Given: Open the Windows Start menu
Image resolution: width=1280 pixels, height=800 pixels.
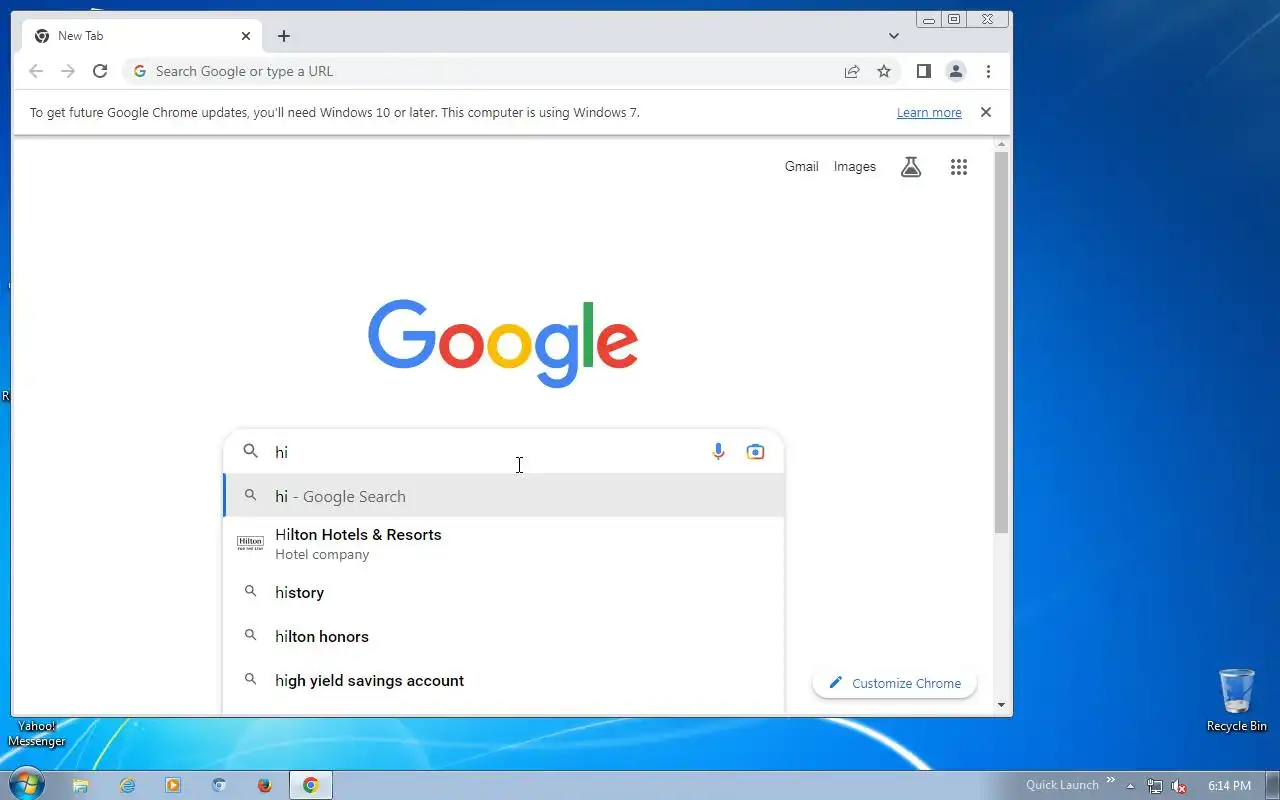Looking at the screenshot, I should (x=25, y=784).
